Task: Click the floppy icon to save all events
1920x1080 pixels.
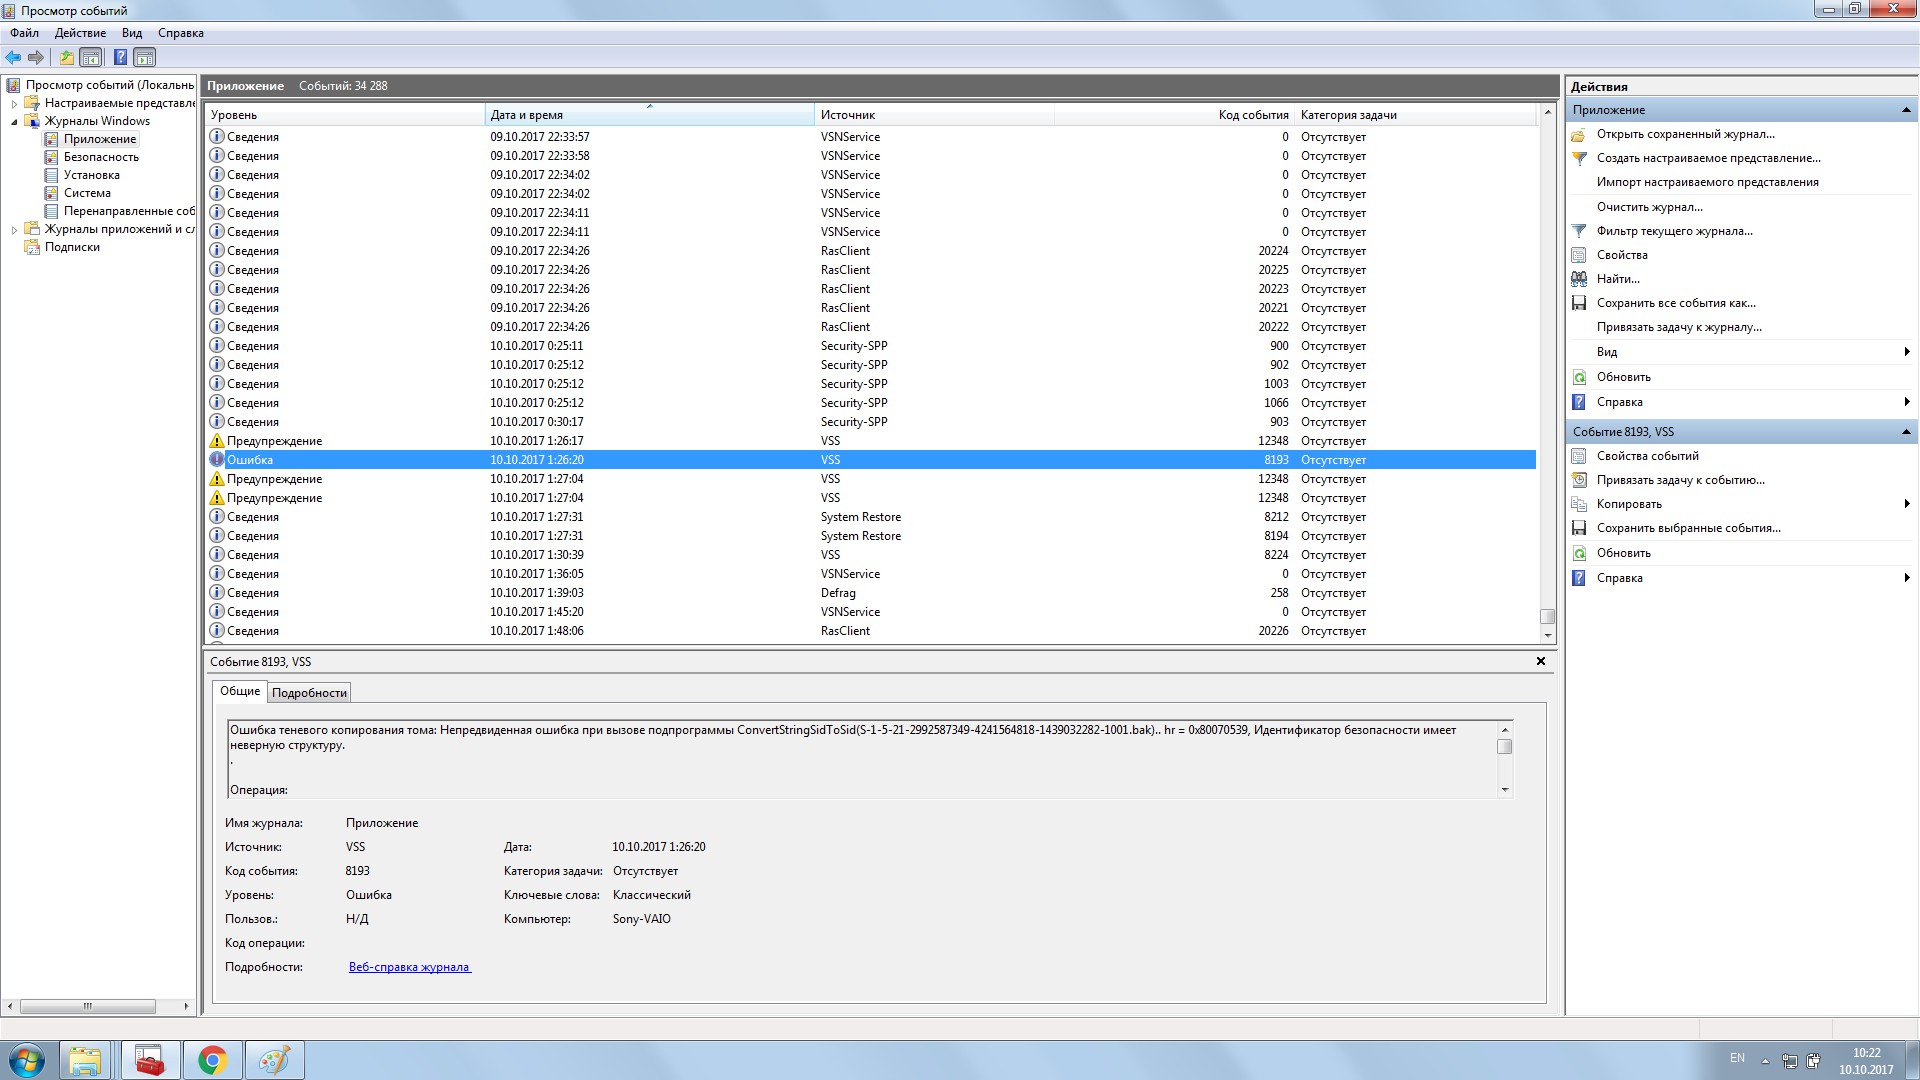Action: 1579,303
